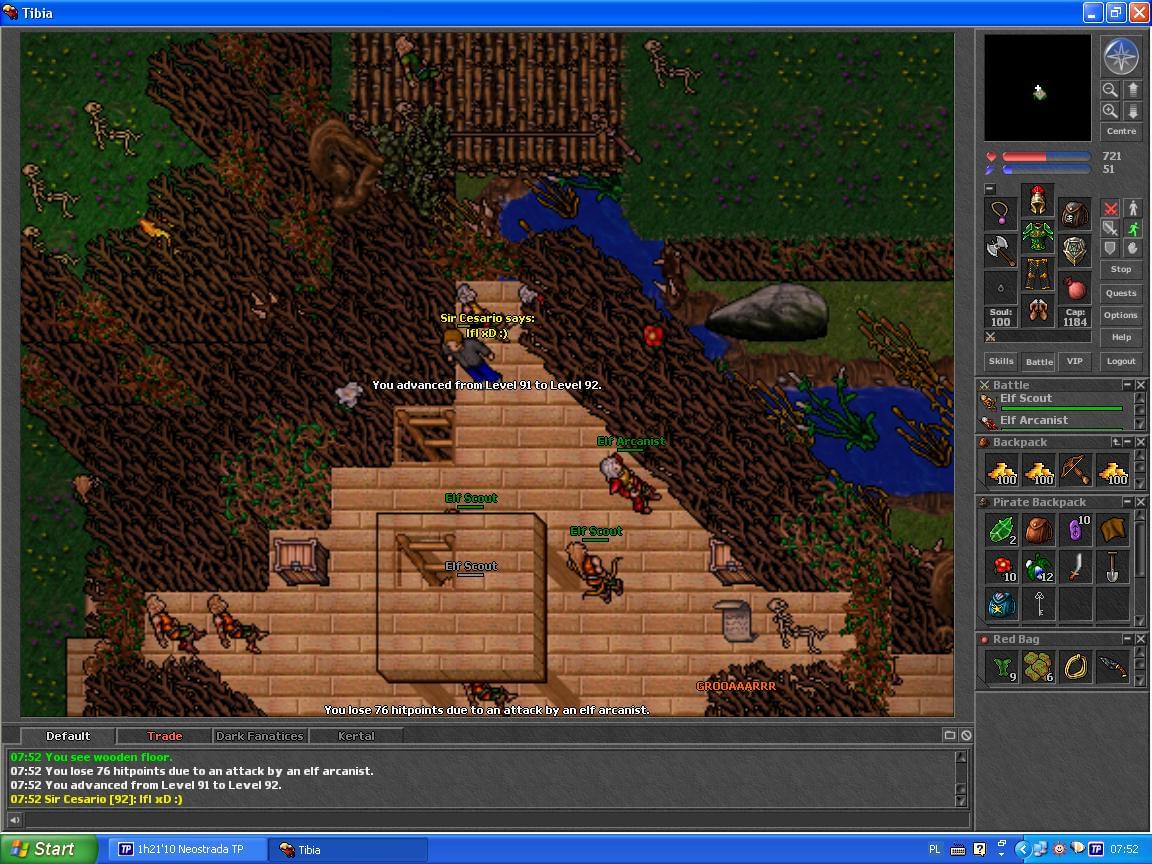Image resolution: width=1152 pixels, height=864 pixels.
Task: Click the helmet in the equipment slot
Action: pos(1037,200)
